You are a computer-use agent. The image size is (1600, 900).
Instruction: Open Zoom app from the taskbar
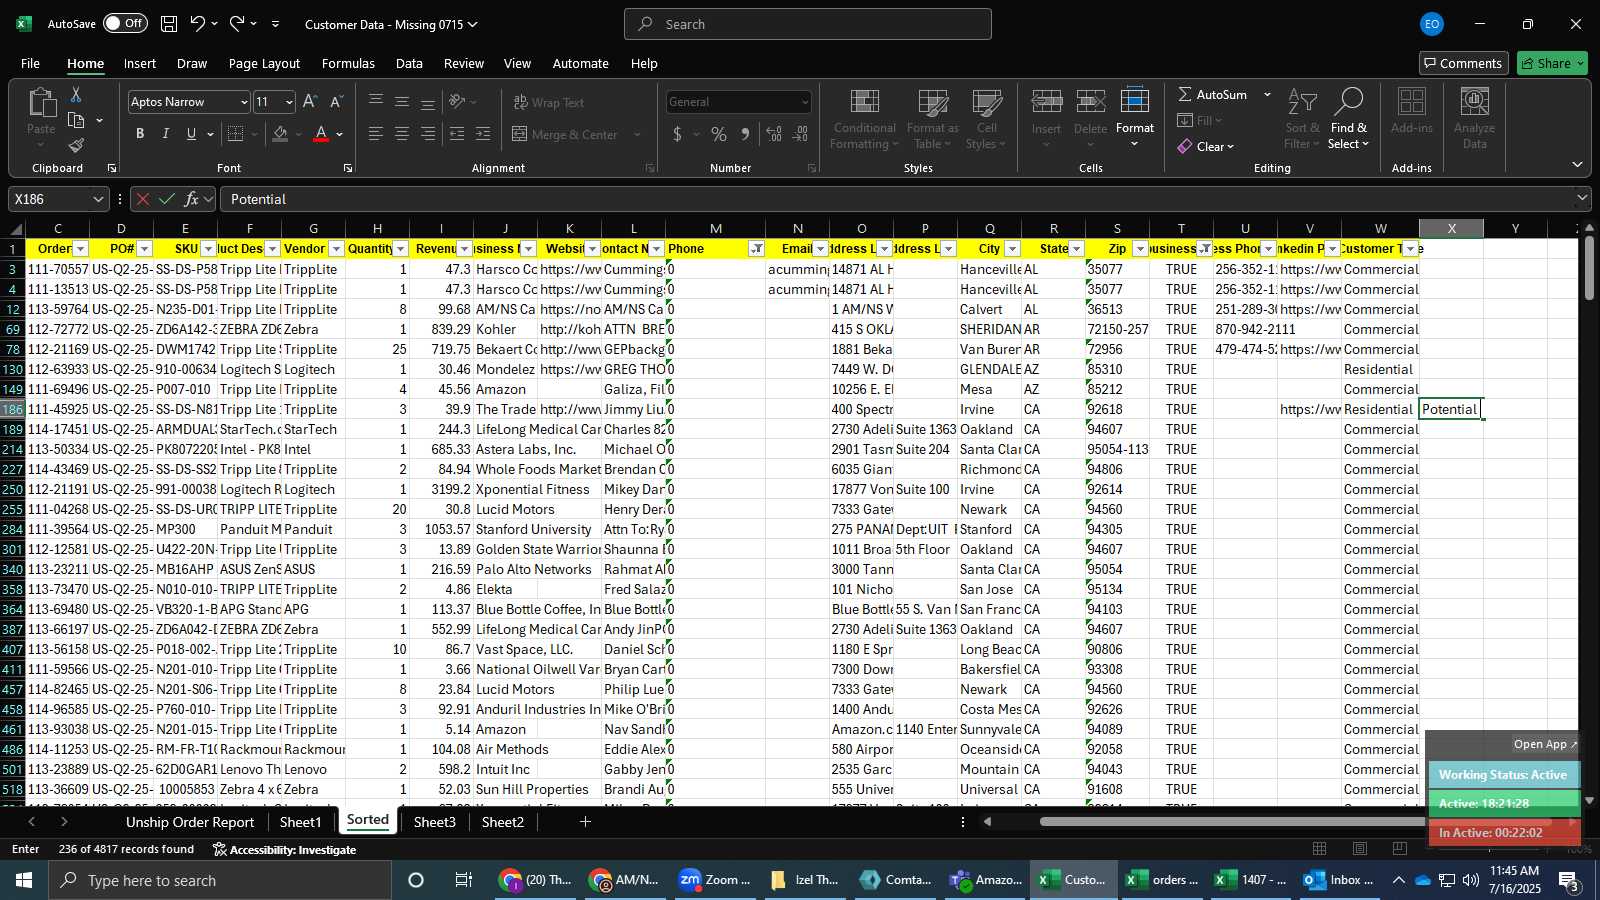715,880
